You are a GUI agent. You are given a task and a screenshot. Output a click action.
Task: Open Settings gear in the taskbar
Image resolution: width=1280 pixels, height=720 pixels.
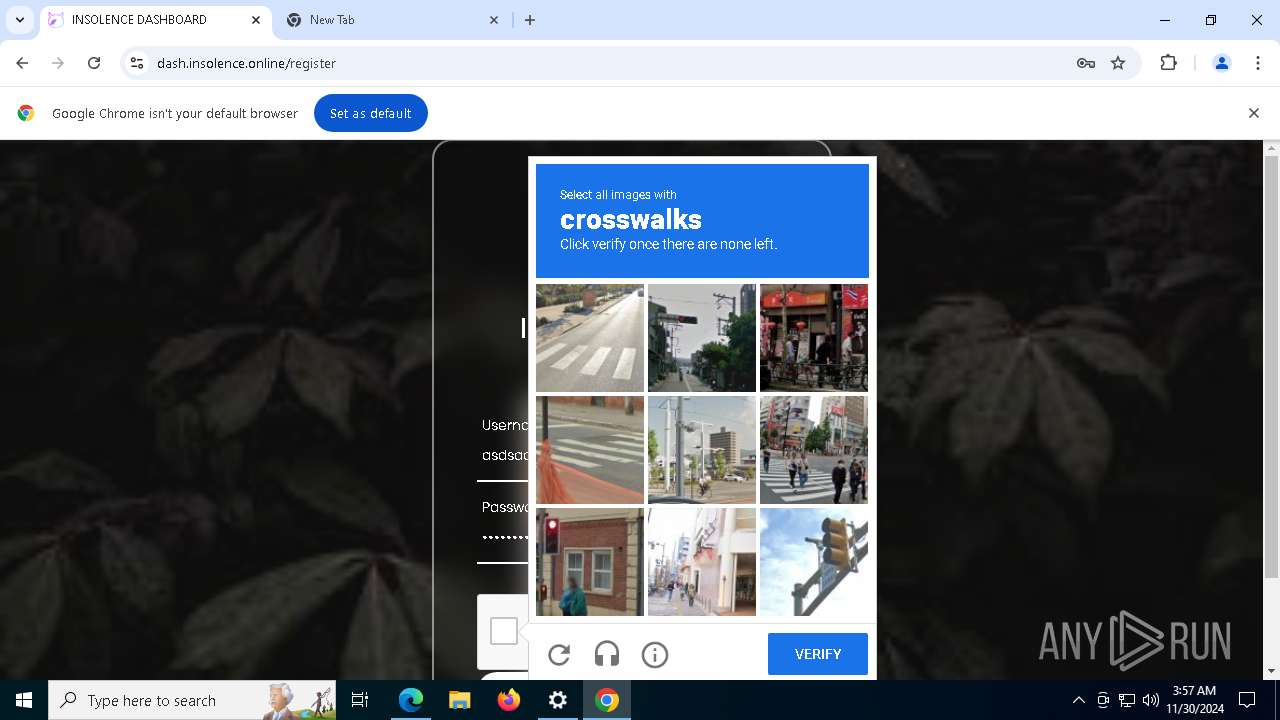[557, 700]
